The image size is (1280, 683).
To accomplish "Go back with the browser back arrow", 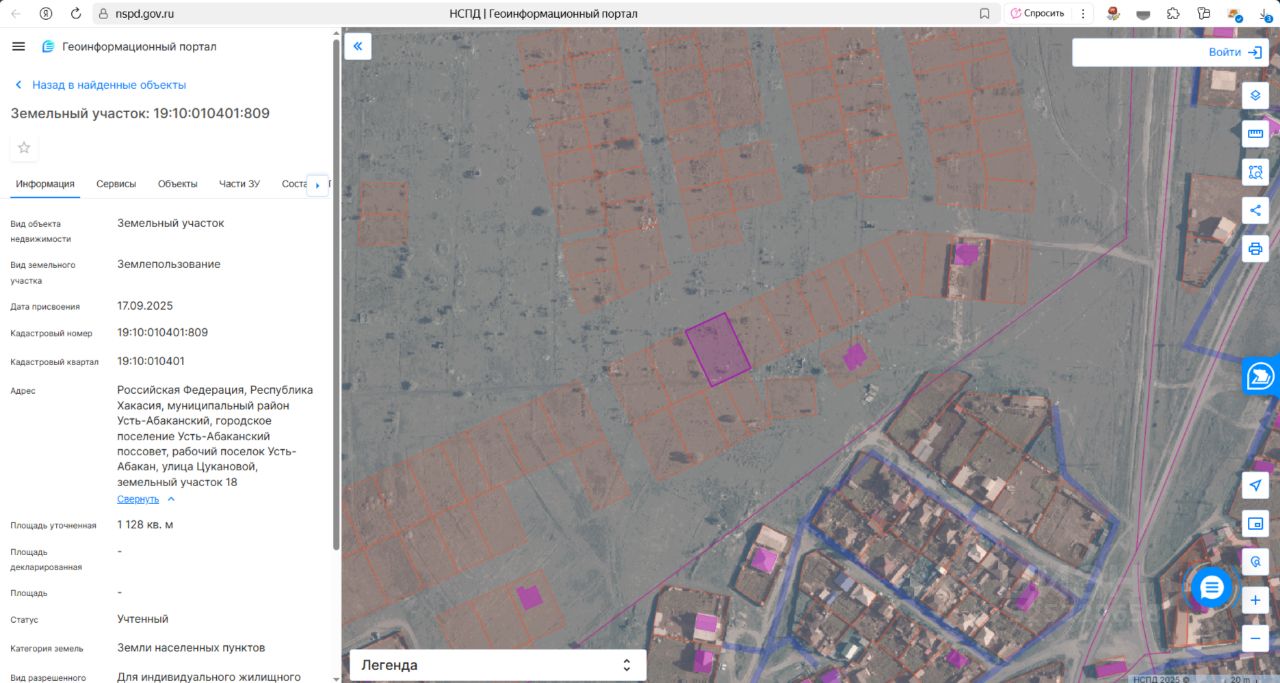I will (x=16, y=14).
